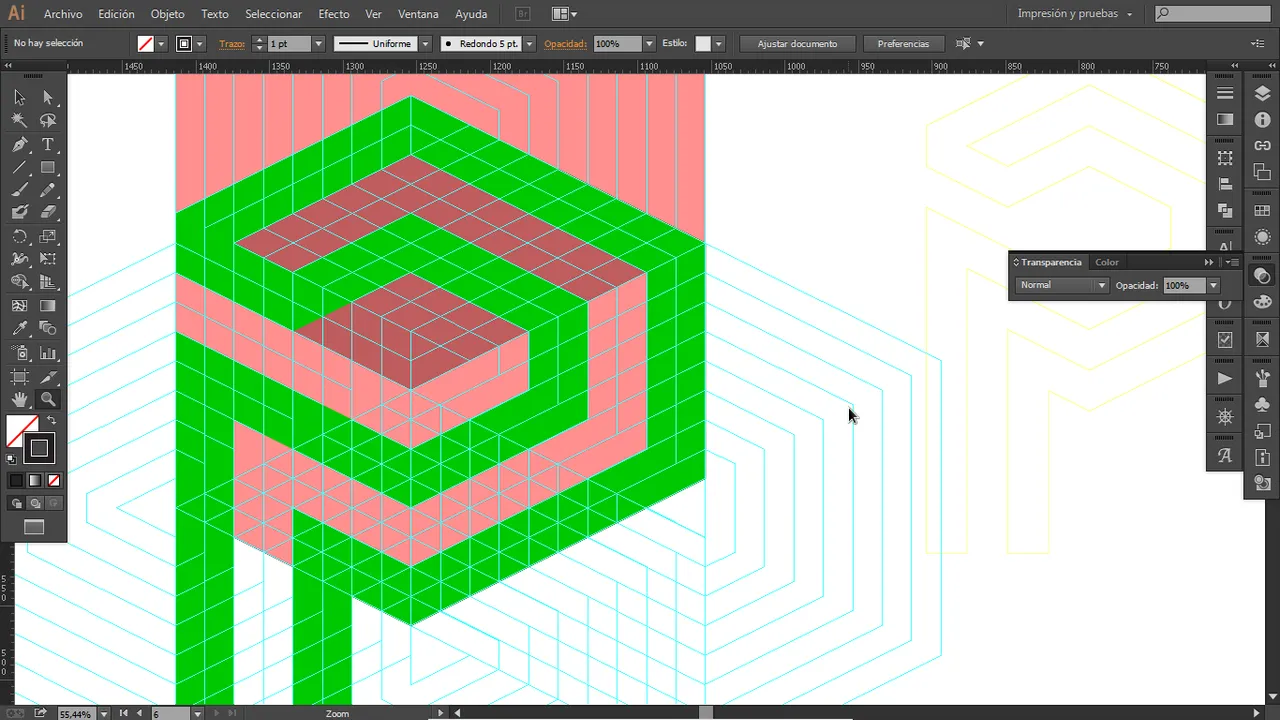Open the Efecto menu
This screenshot has width=1280, height=720.
click(x=334, y=14)
